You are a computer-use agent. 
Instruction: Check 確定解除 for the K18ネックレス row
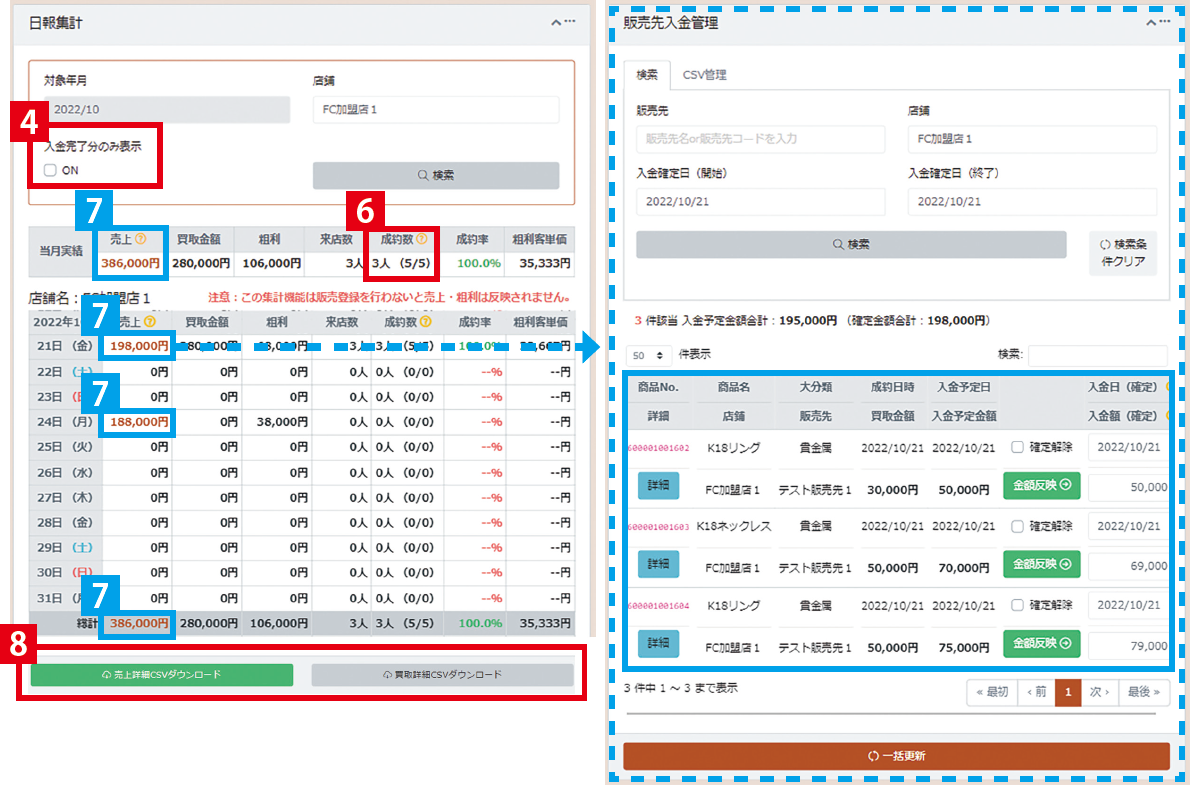[1017, 526]
